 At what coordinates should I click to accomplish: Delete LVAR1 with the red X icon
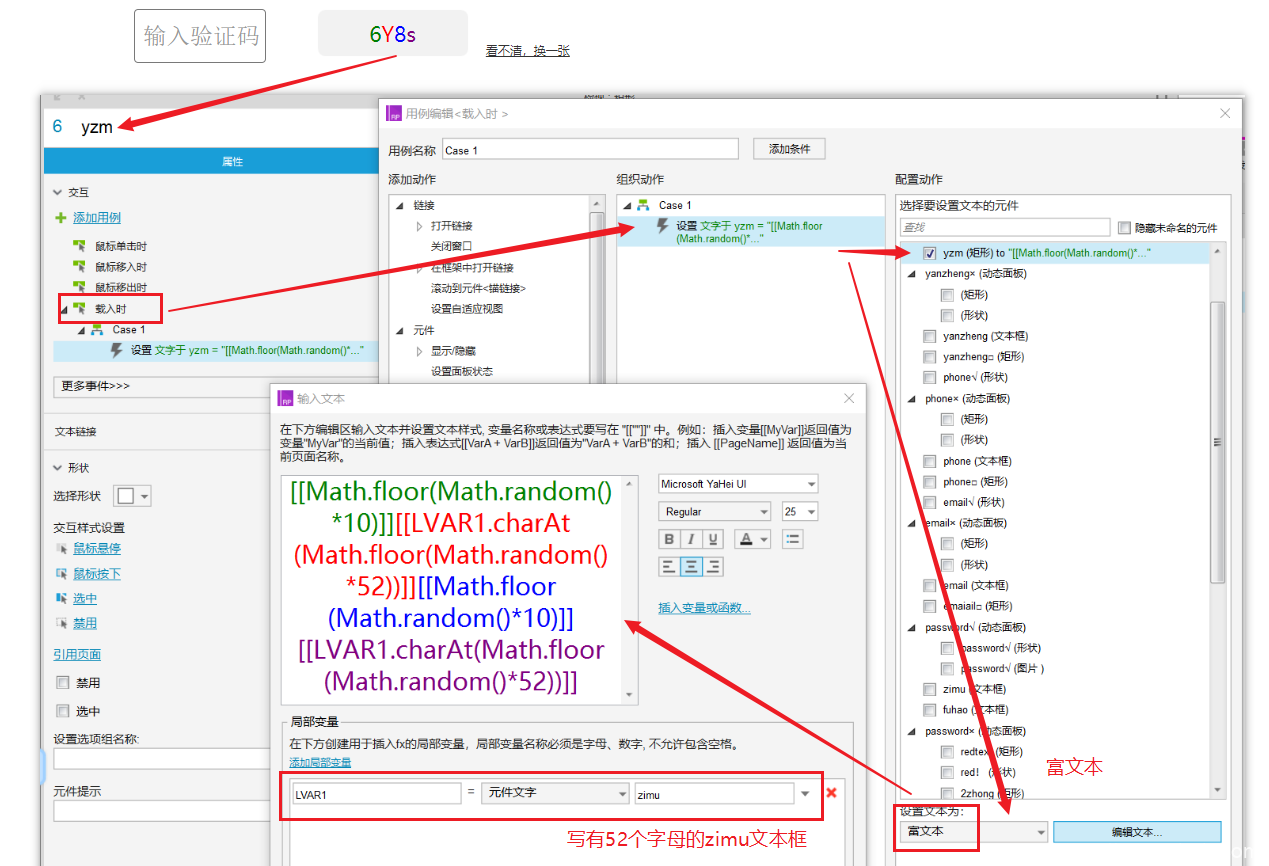[831, 793]
